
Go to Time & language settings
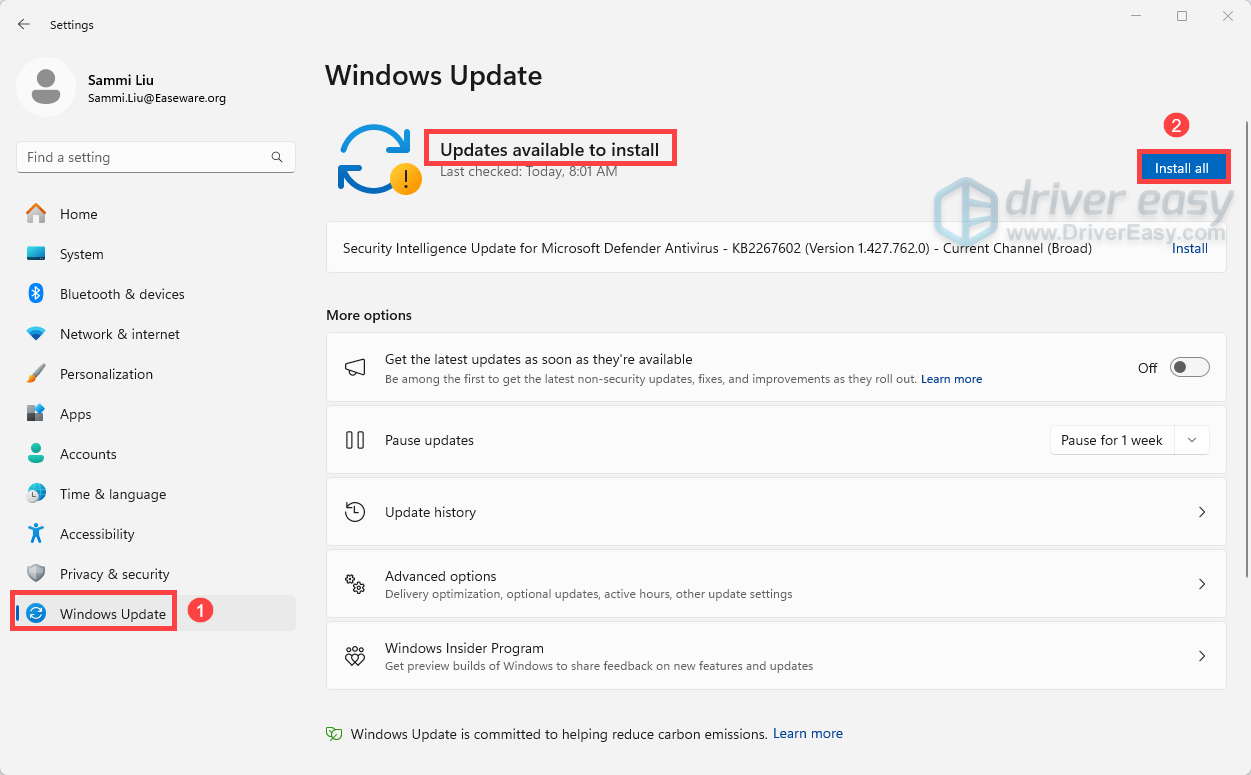point(156,494)
